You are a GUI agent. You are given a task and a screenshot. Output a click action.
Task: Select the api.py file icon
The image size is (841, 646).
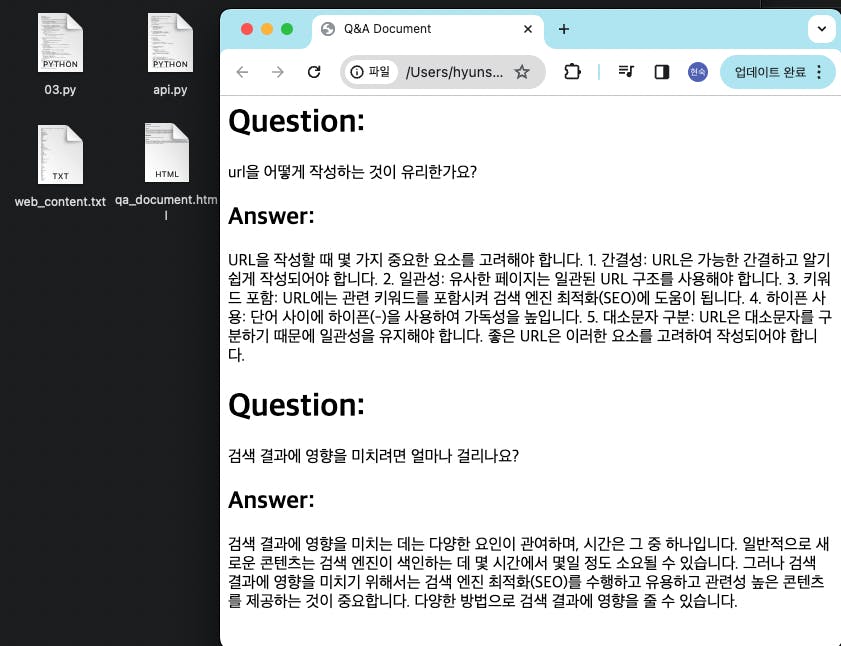(x=170, y=43)
